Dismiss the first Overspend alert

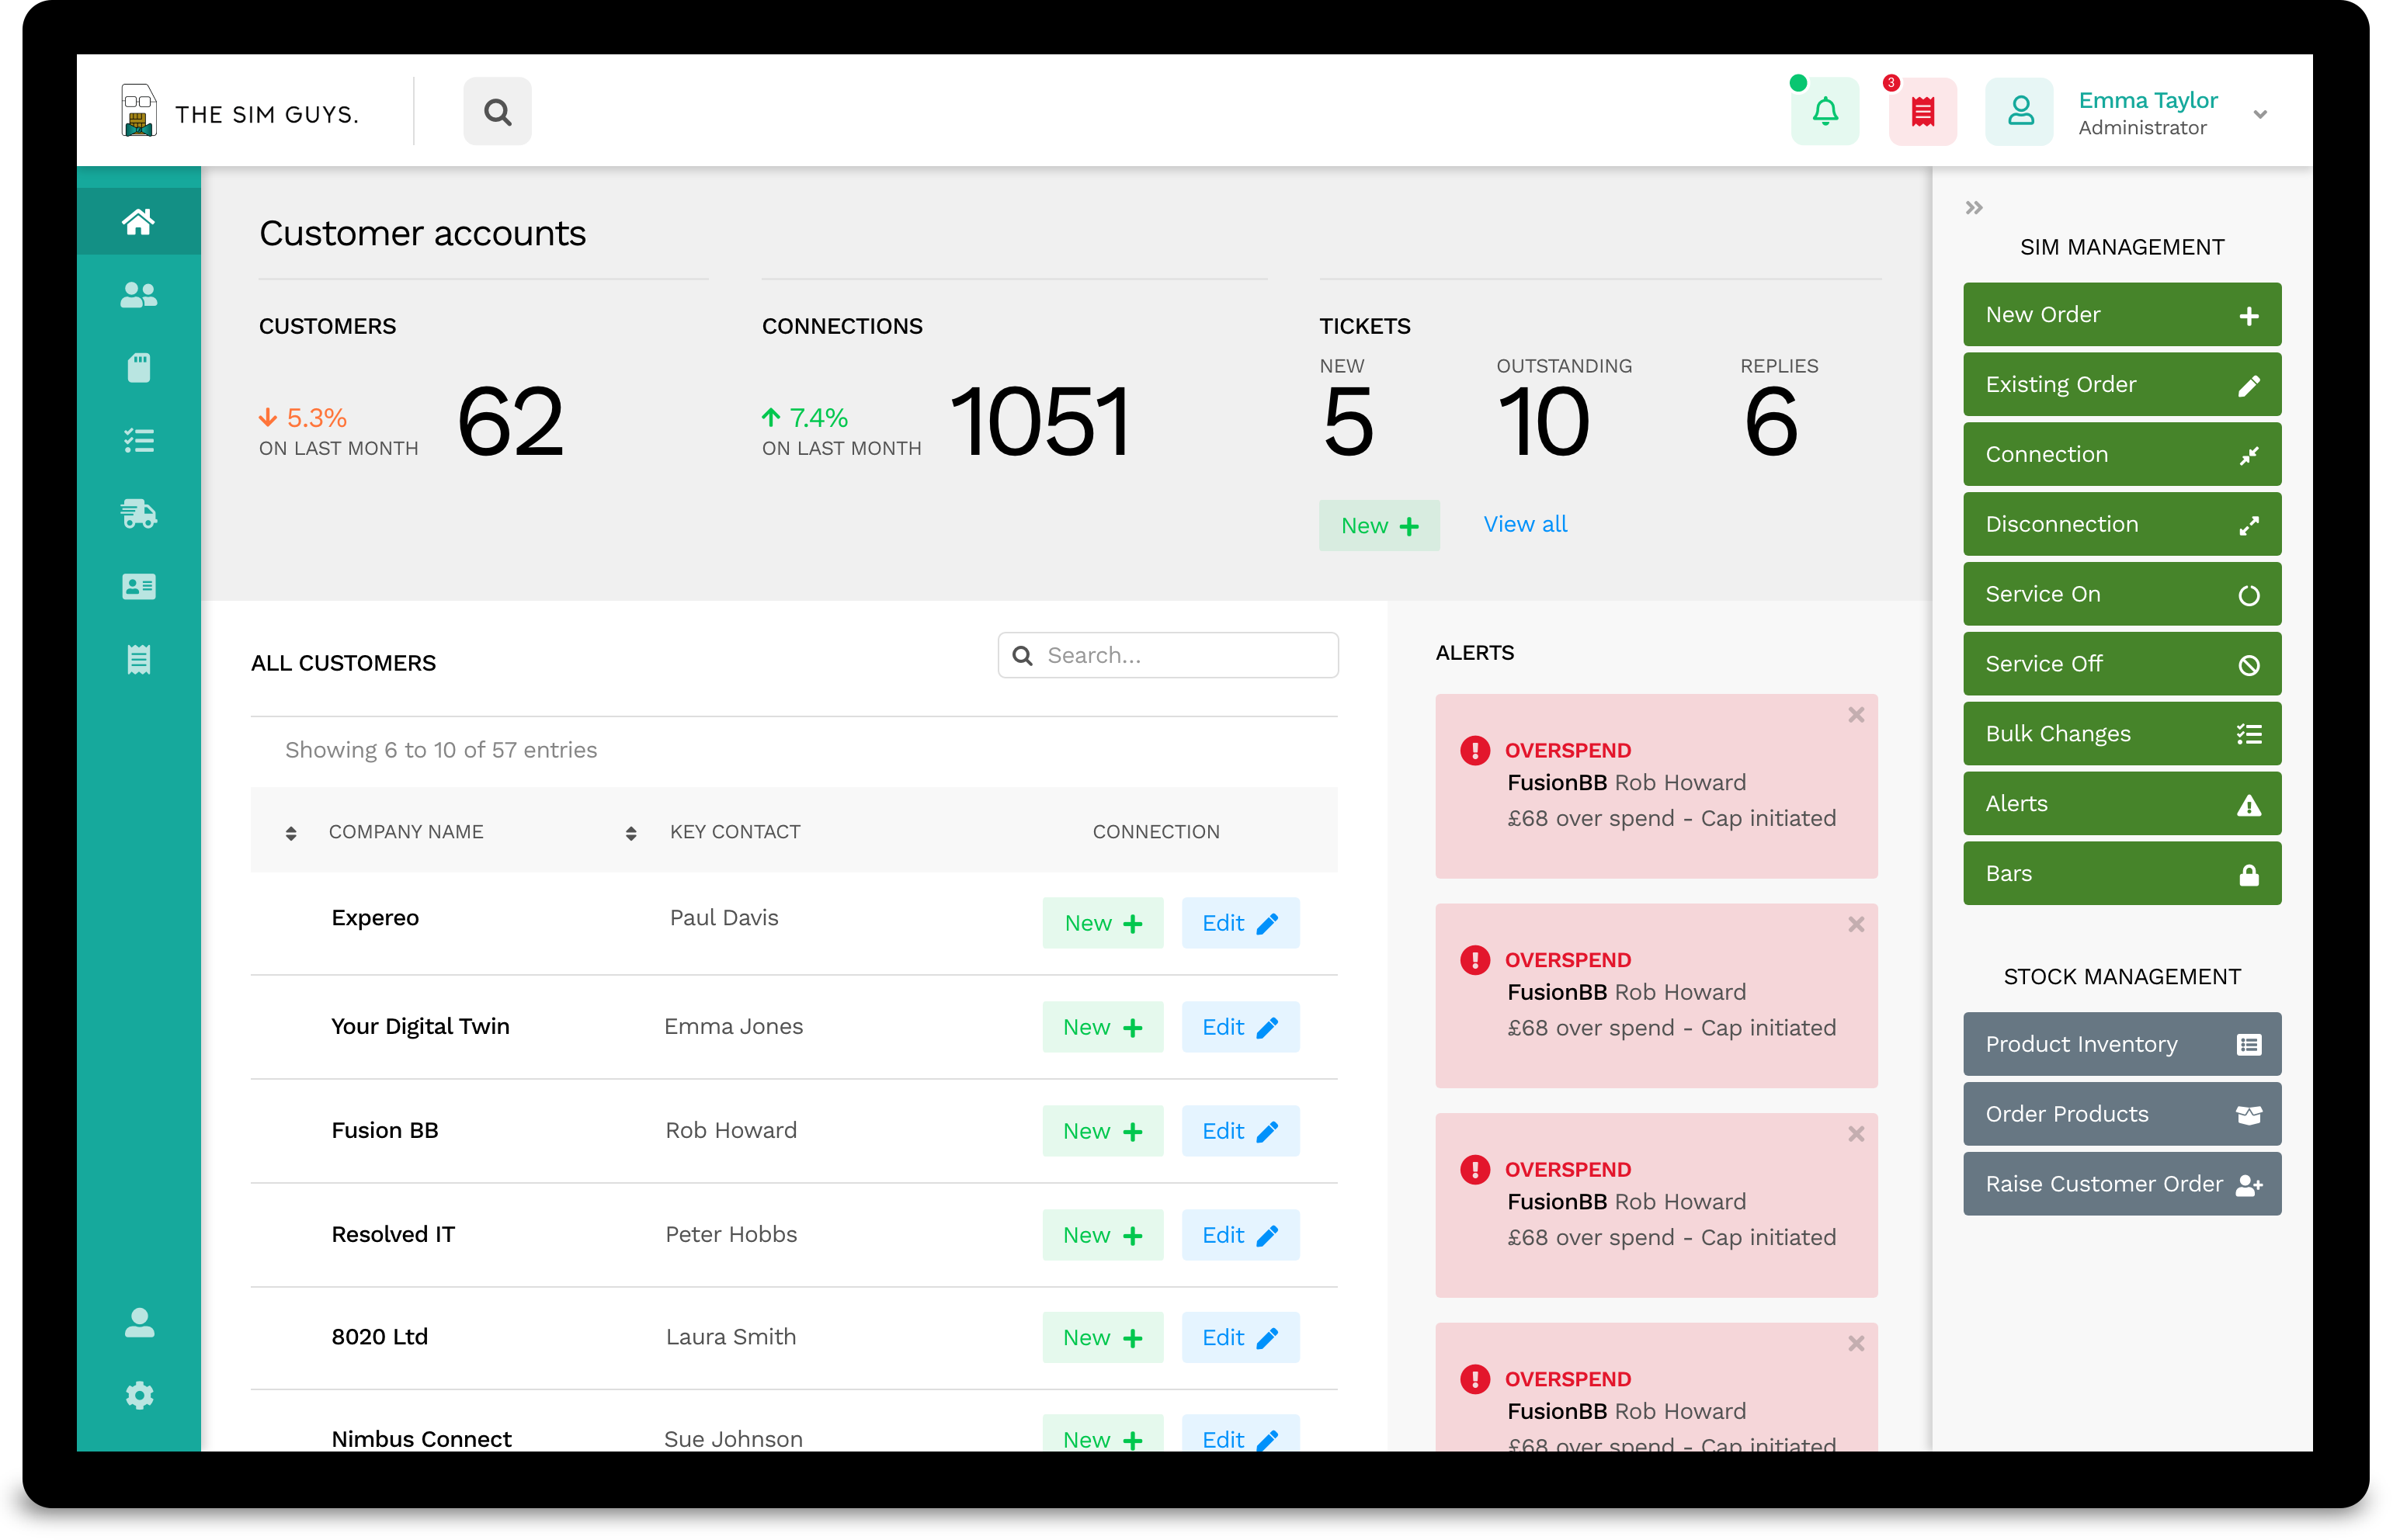(x=1856, y=715)
